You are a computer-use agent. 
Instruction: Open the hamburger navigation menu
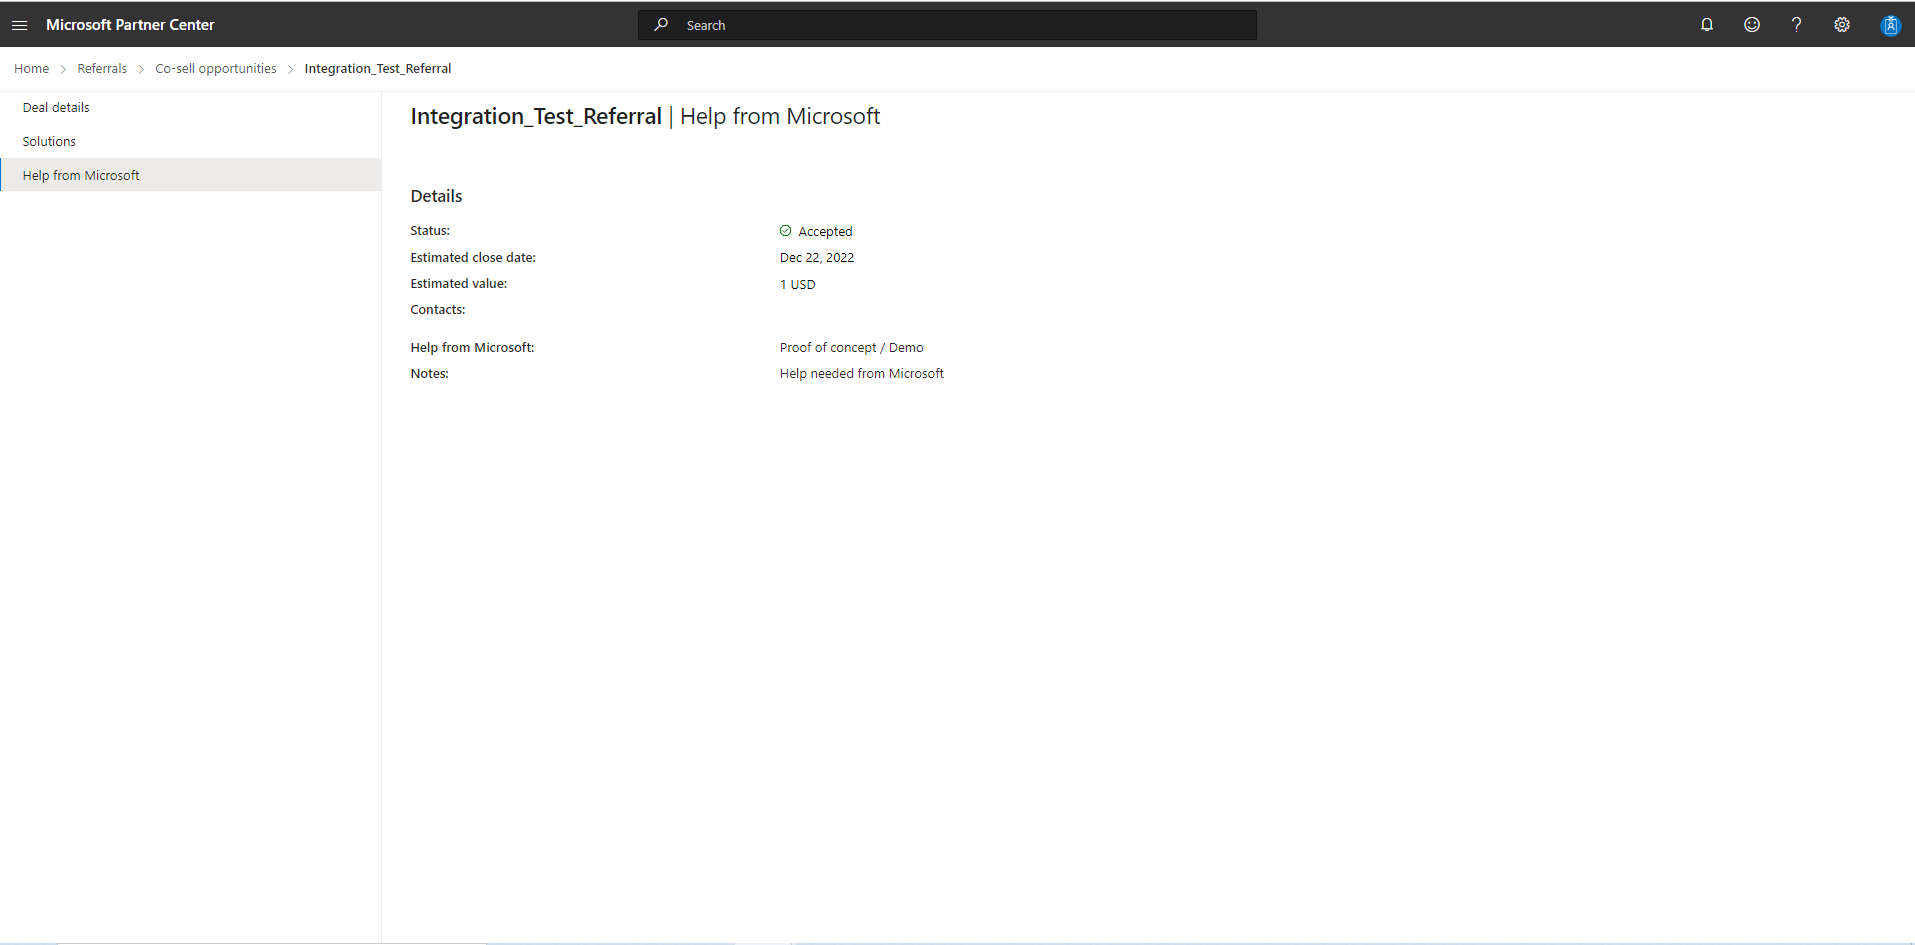[x=19, y=25]
